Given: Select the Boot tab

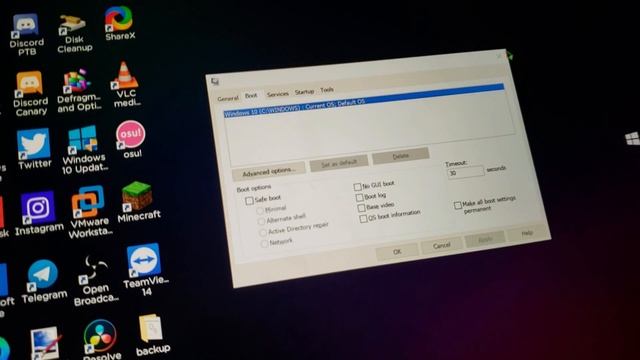Looking at the screenshot, I should click(x=251, y=96).
